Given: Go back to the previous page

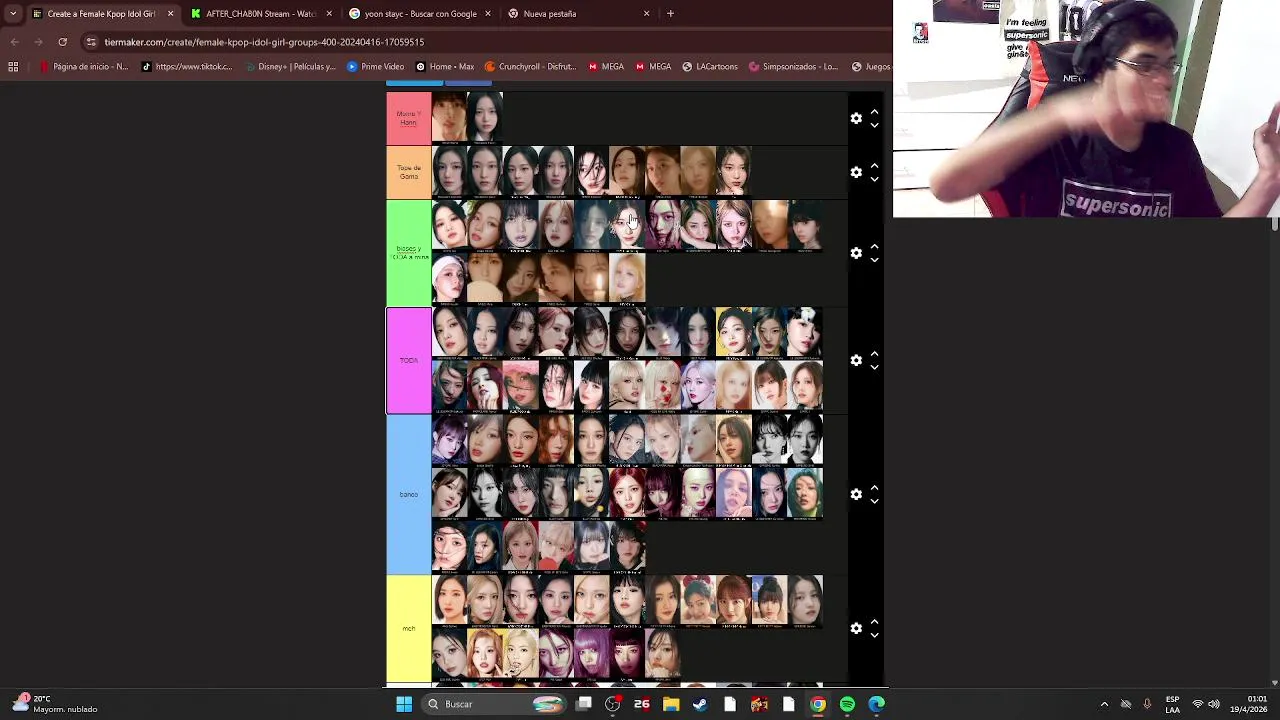Looking at the screenshot, I should point(14,42).
